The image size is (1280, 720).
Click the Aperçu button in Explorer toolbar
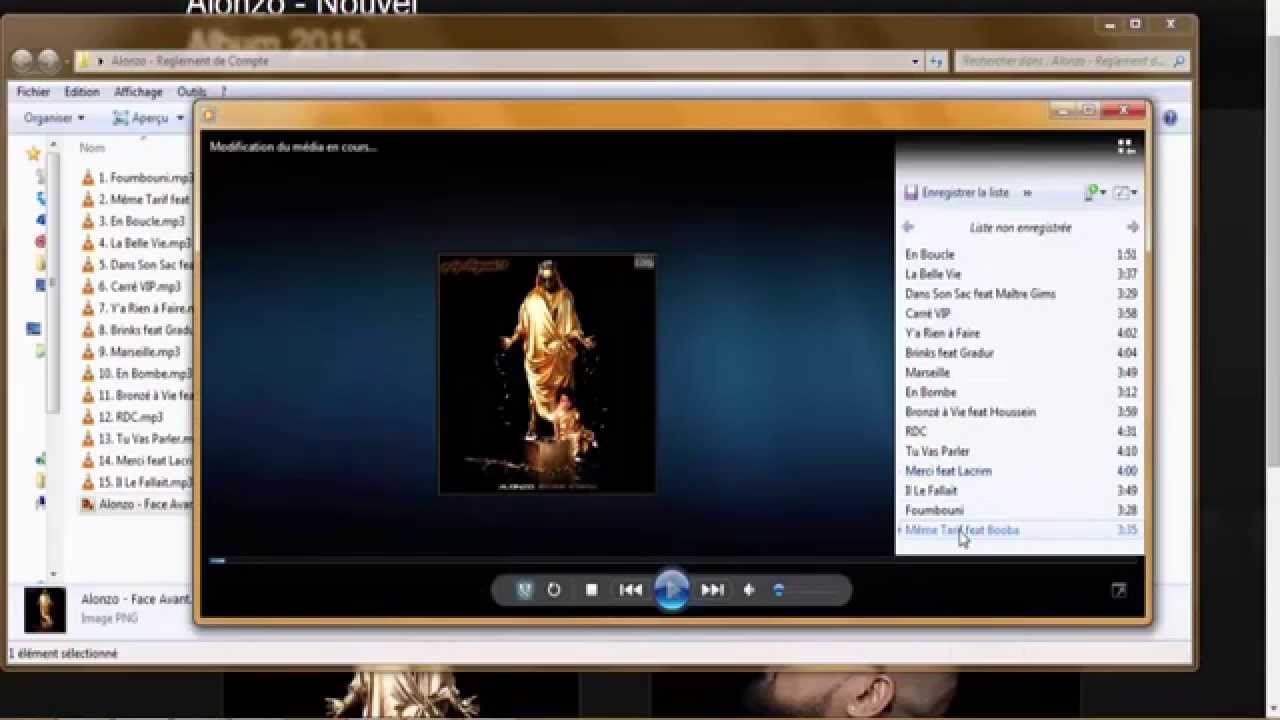click(x=141, y=118)
